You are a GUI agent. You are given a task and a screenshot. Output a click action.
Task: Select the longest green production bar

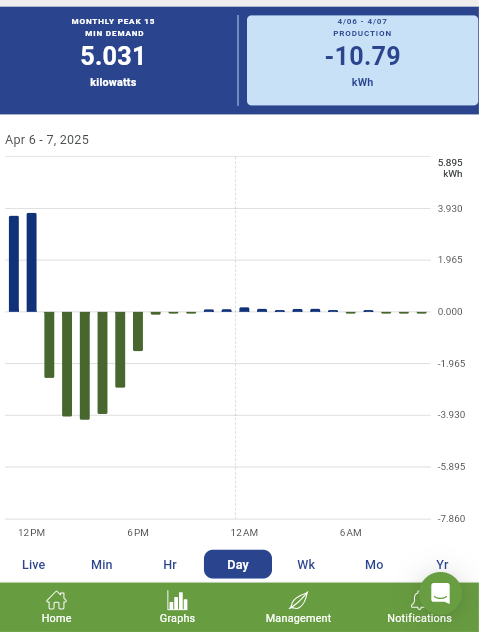[x=85, y=366]
